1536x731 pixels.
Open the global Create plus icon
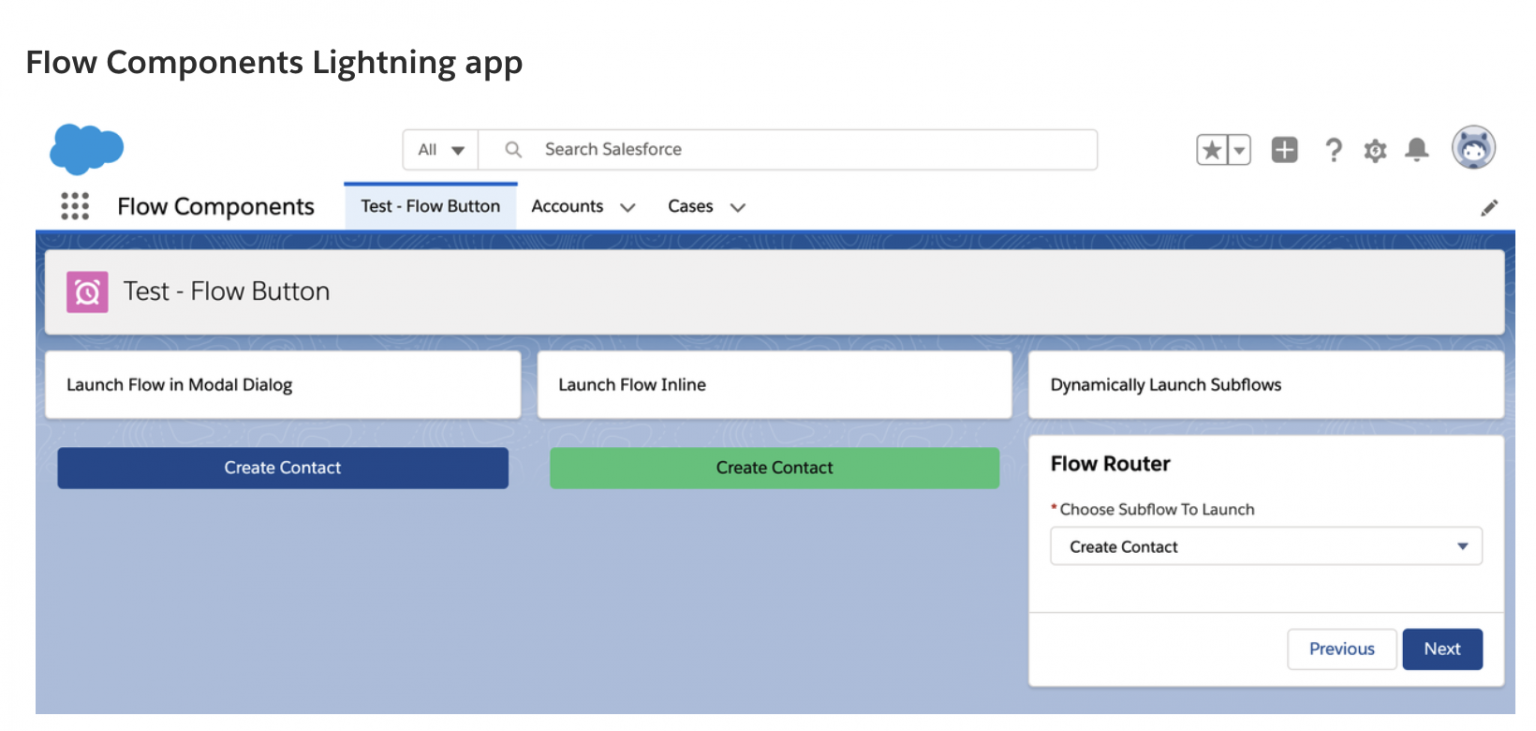[1284, 149]
